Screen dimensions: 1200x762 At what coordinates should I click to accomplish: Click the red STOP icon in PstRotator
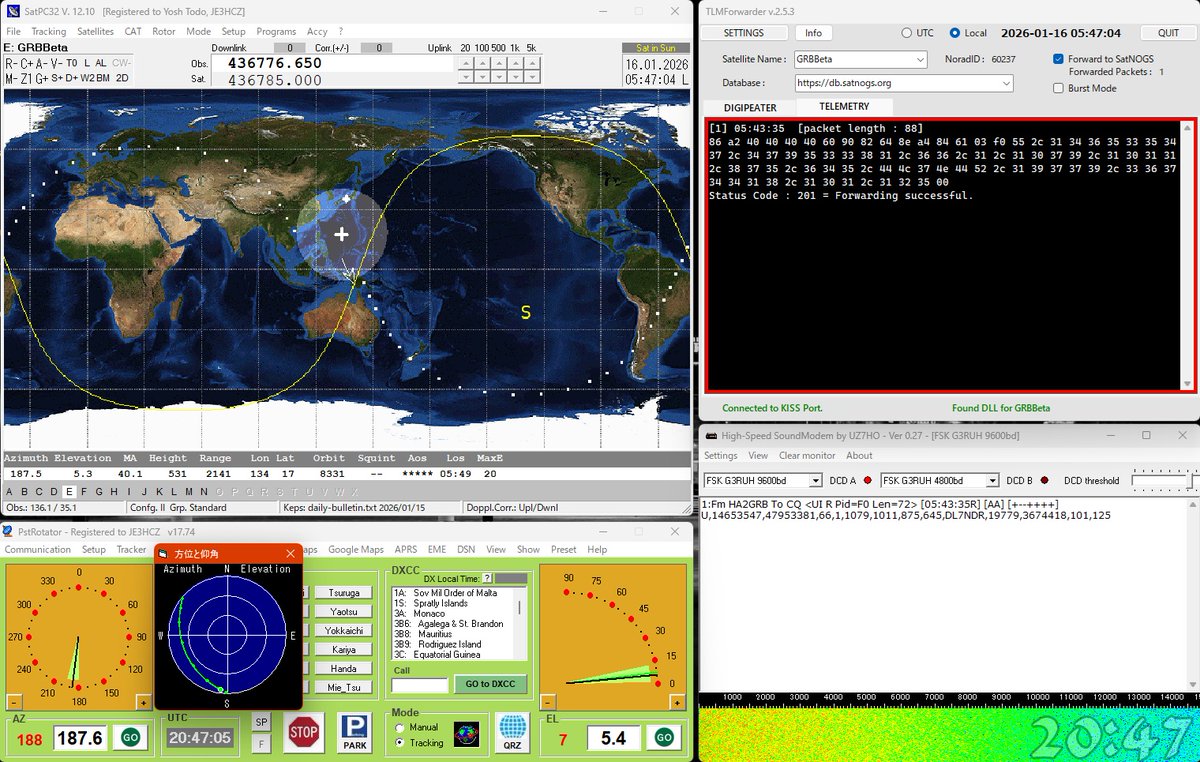303,732
